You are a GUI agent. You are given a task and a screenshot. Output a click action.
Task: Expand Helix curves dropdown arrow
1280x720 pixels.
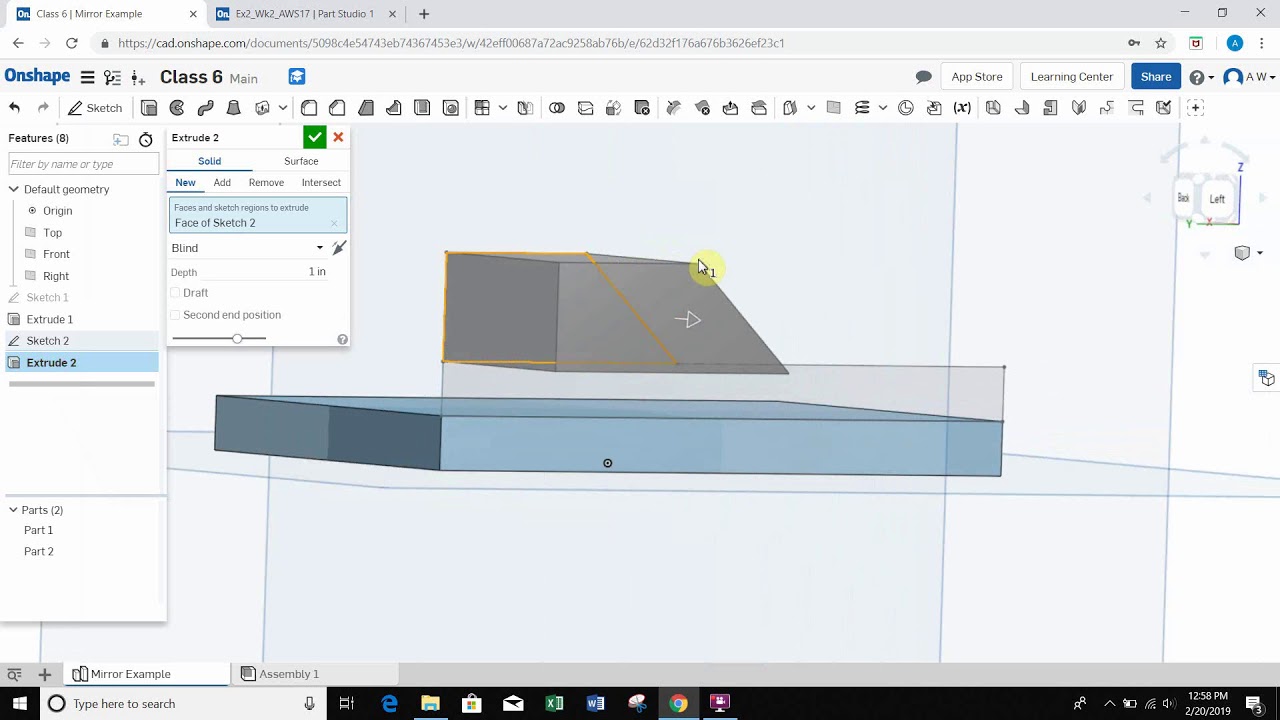click(883, 108)
